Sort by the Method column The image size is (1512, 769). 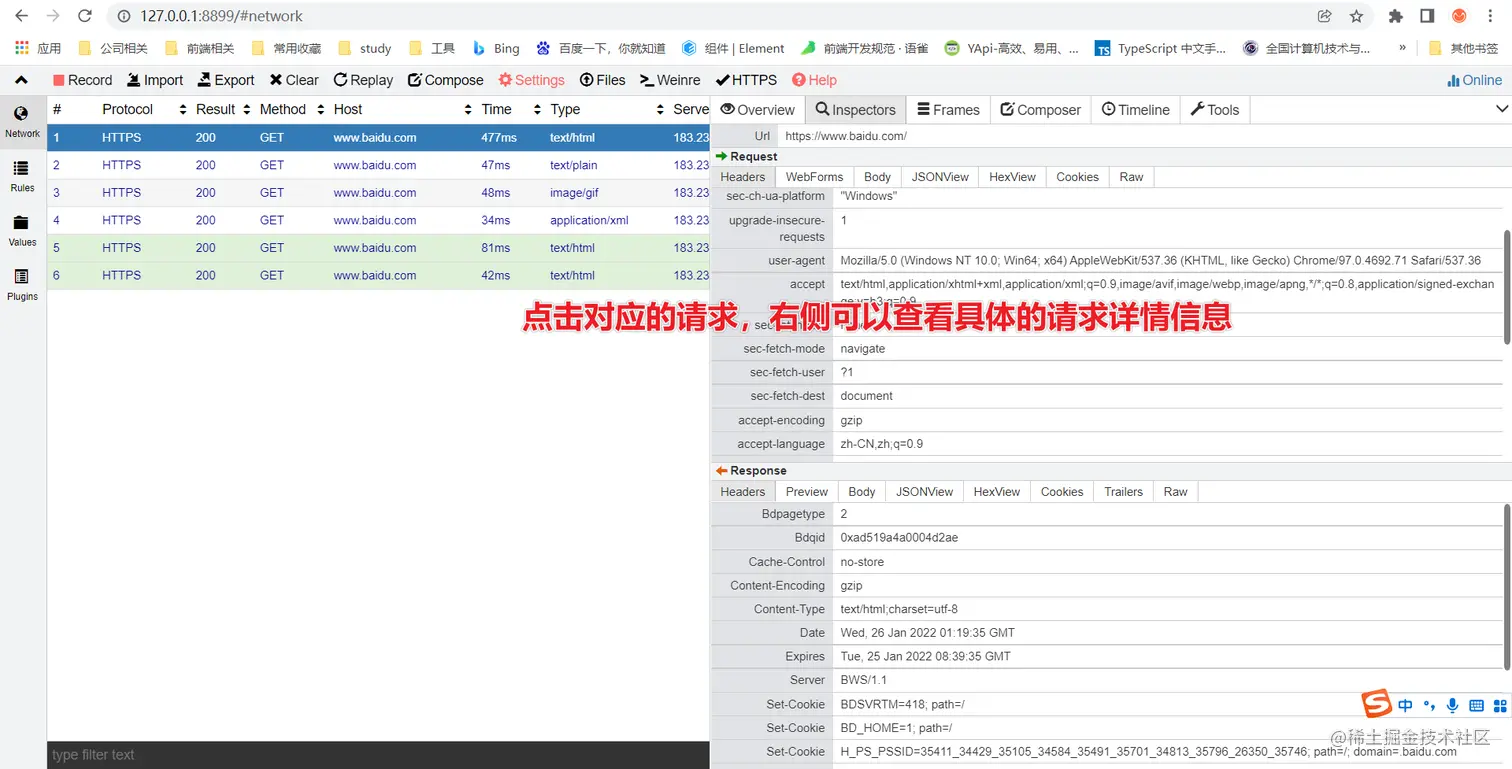[x=291, y=110]
